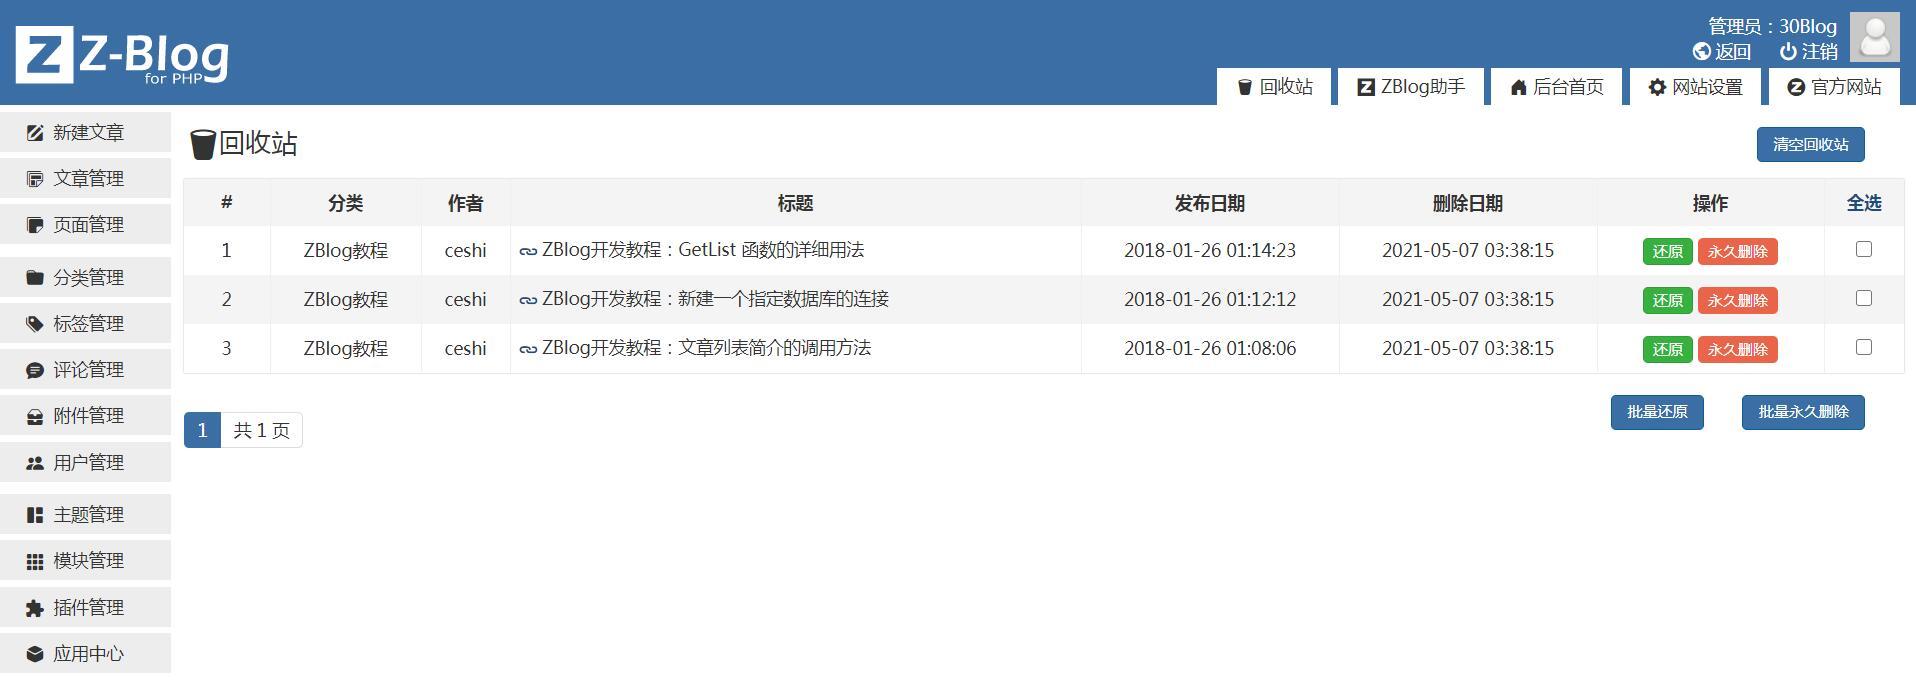This screenshot has width=1916, height=684.
Task: Restore row 1 with the green 还原 button
Action: click(1667, 252)
